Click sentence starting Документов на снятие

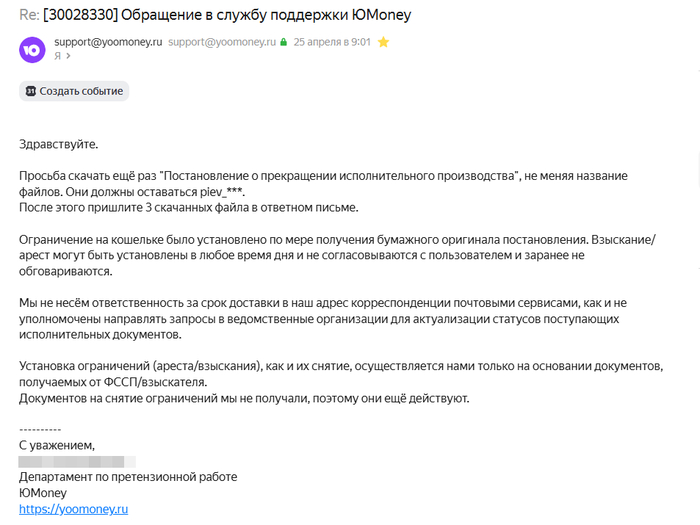(244, 399)
